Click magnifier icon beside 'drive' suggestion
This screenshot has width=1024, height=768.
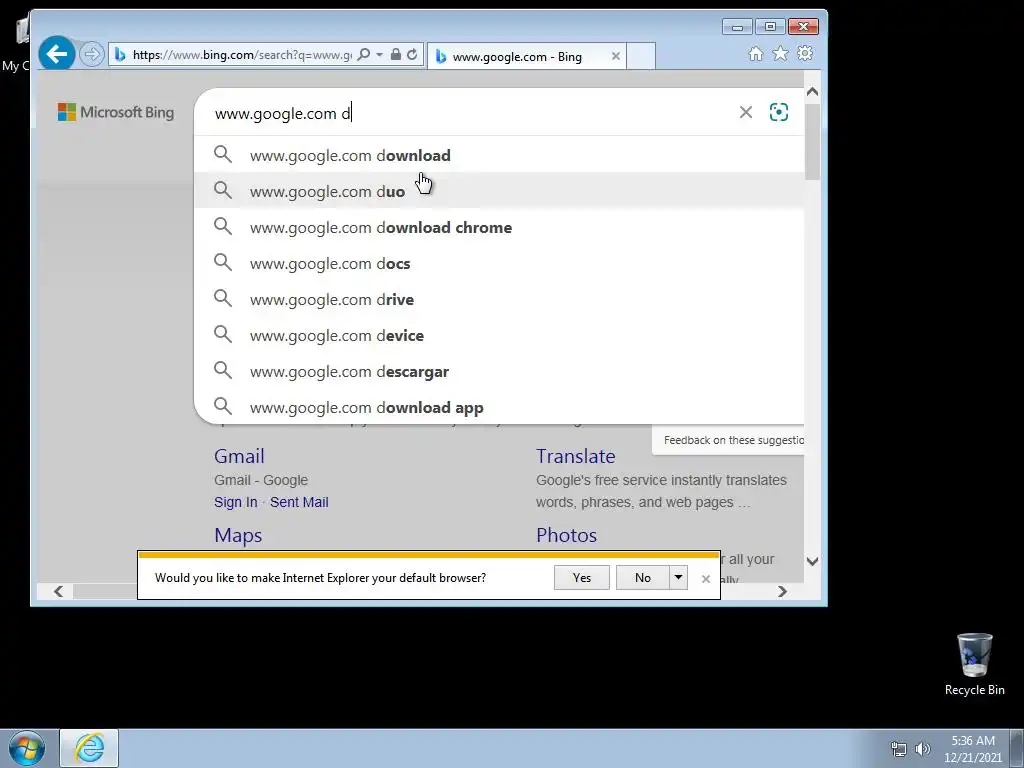[223, 298]
